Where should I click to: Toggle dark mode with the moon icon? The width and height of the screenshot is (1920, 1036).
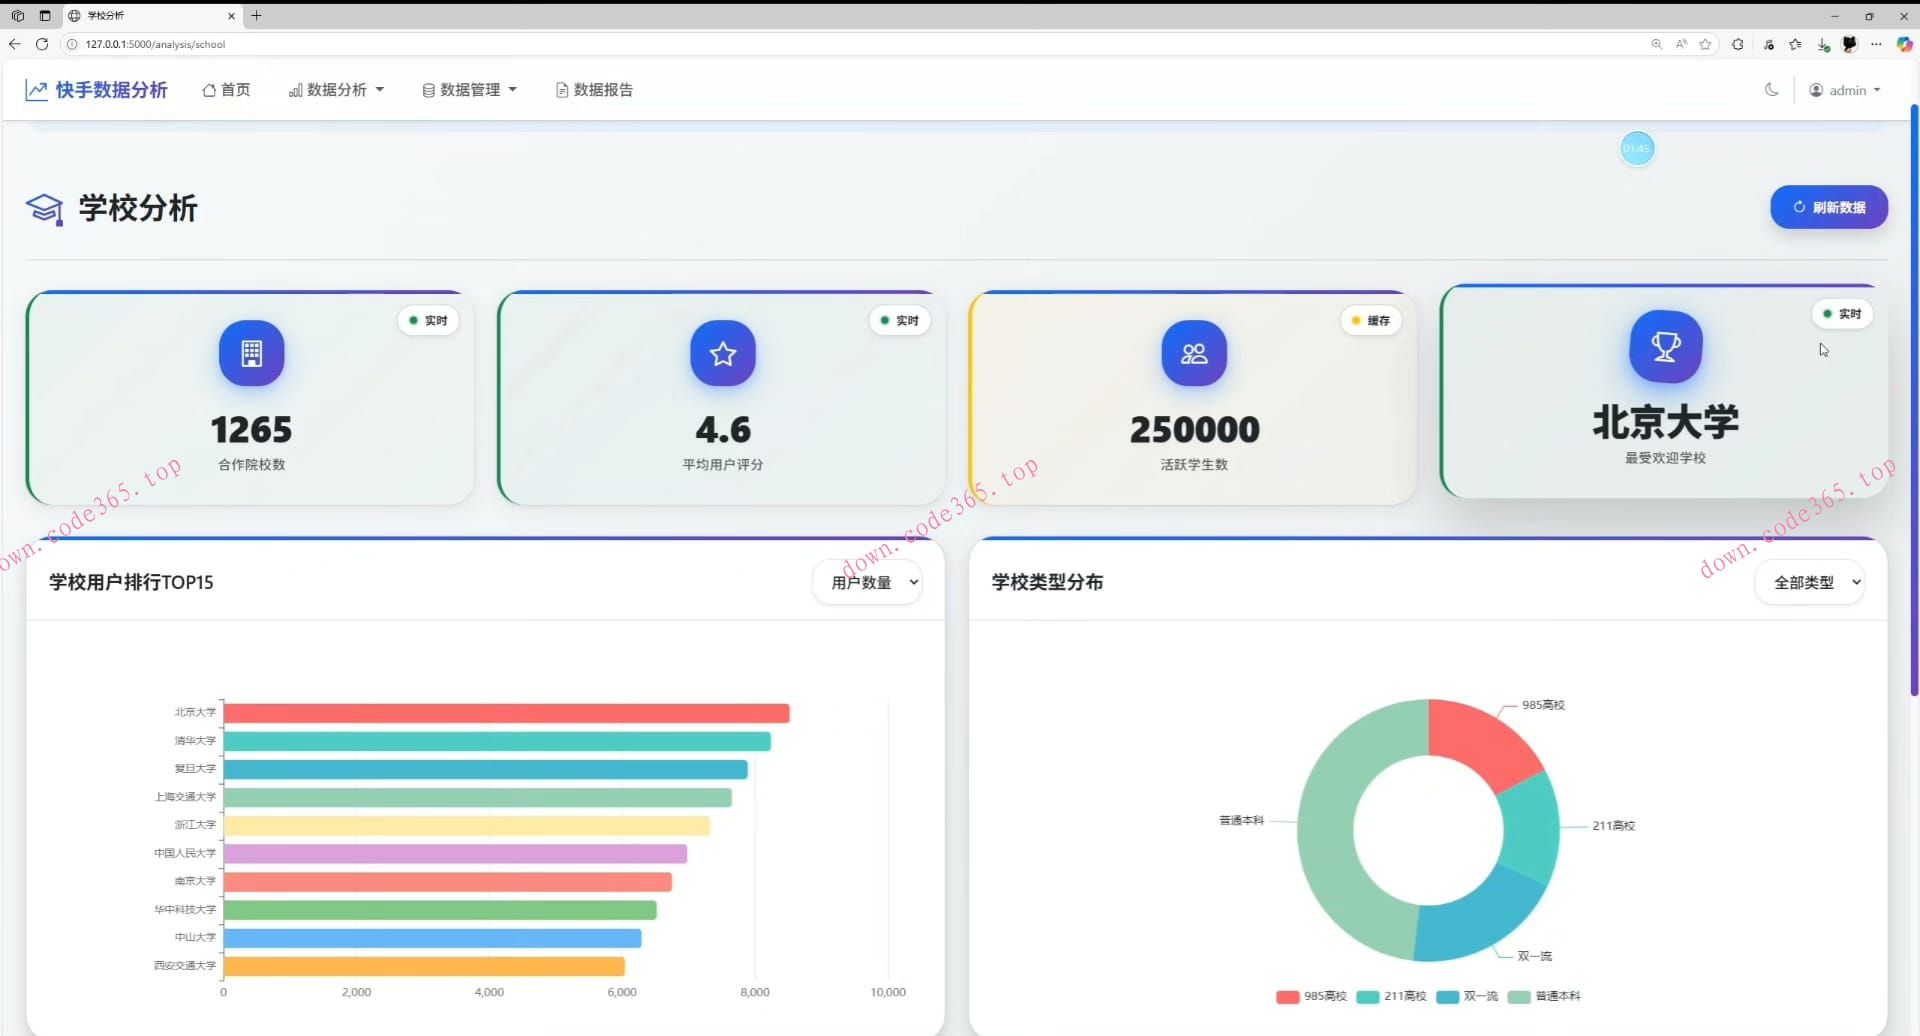1771,90
